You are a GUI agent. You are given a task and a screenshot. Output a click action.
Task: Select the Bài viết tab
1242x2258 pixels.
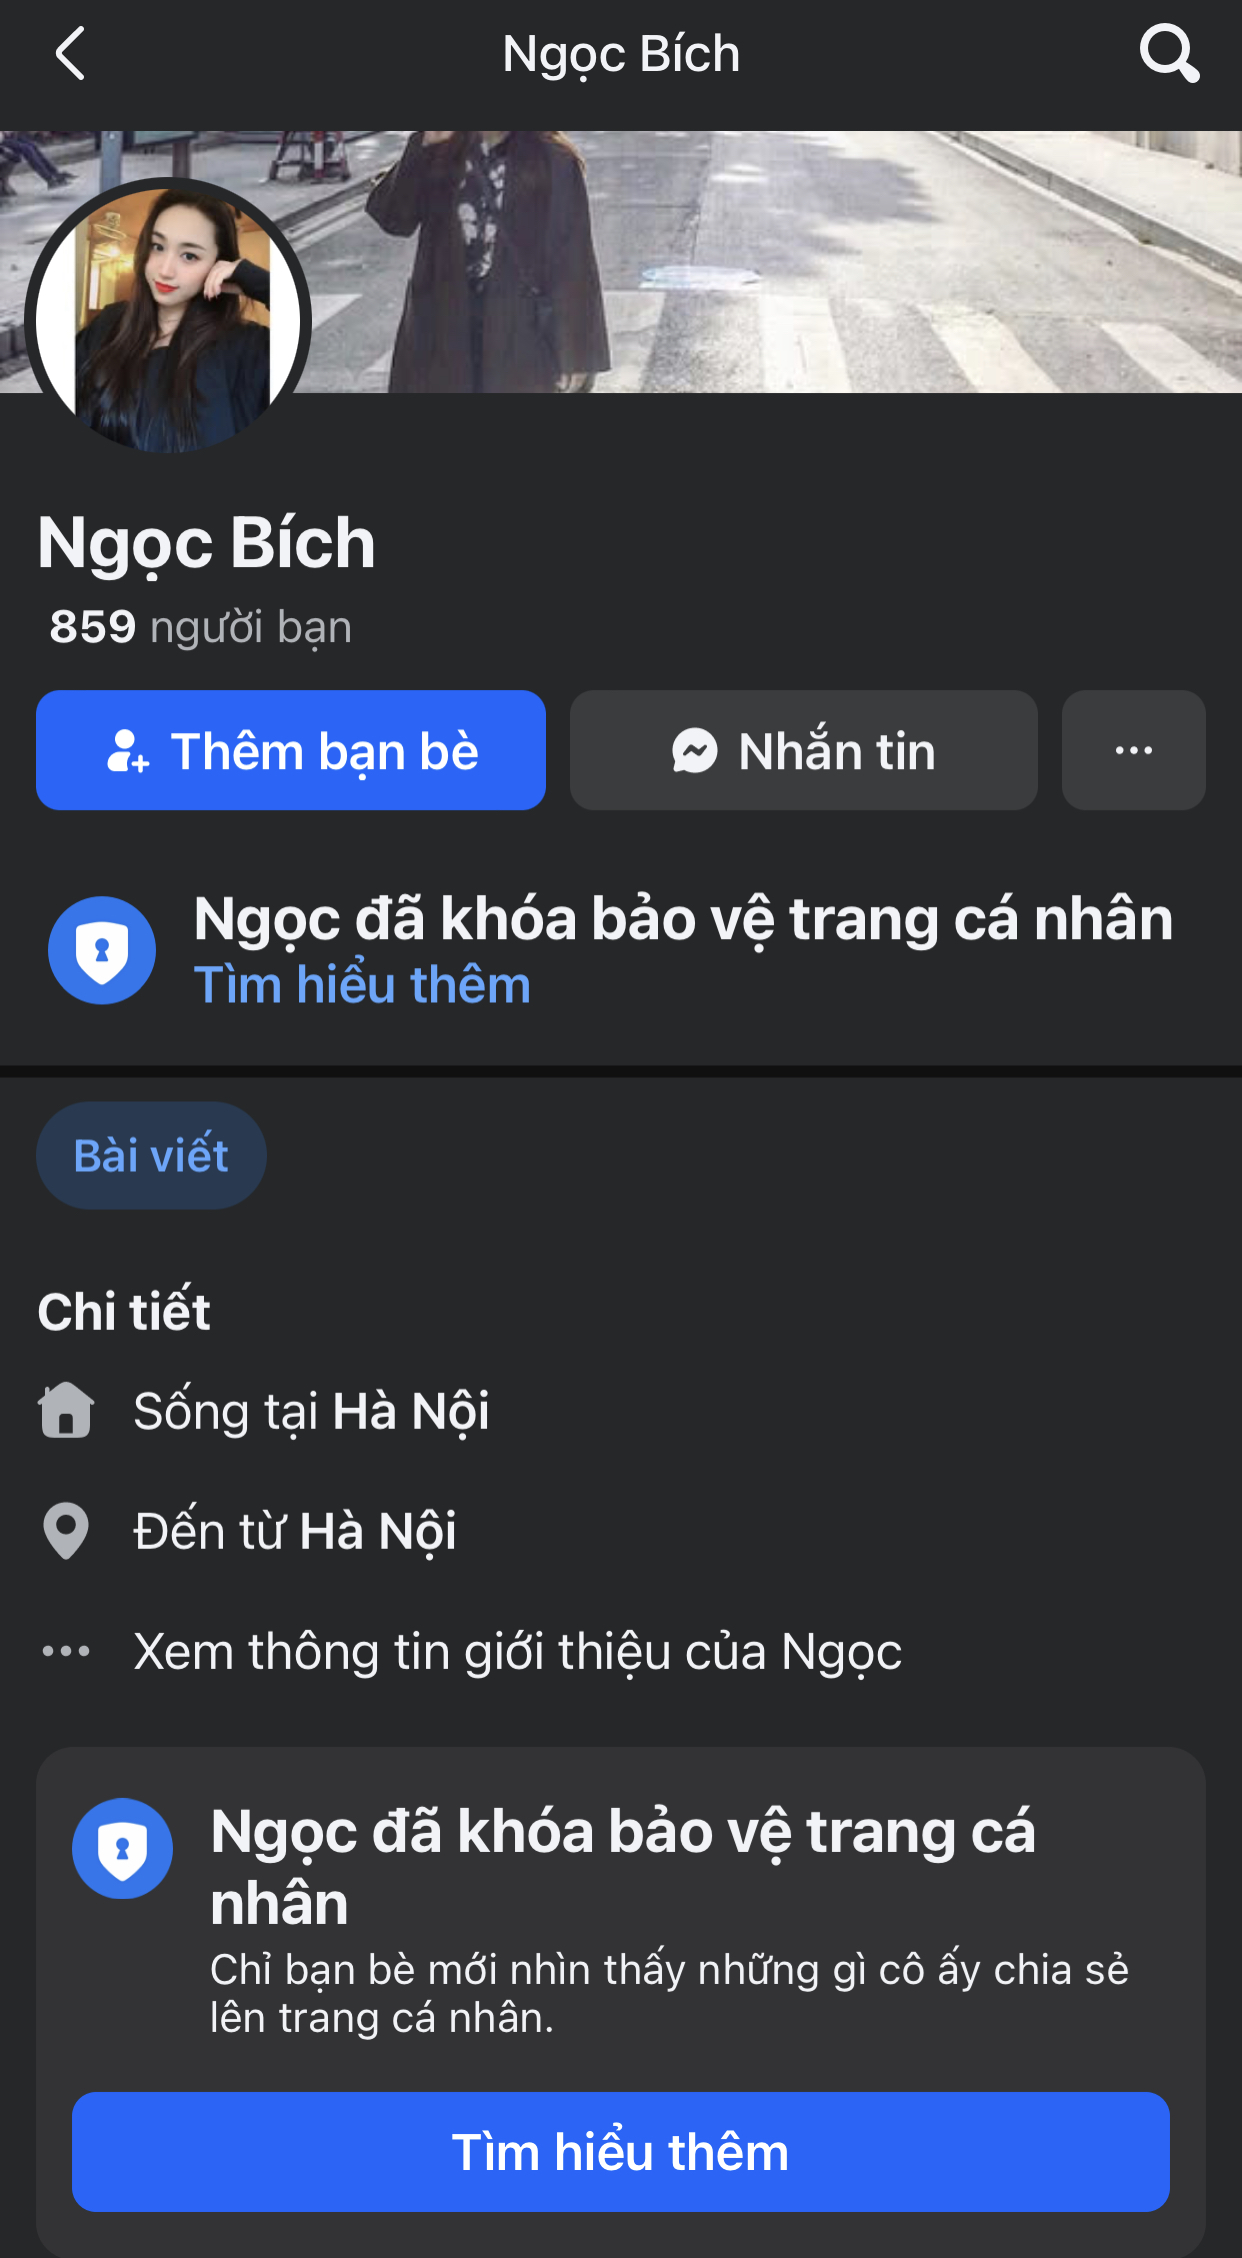pos(151,1156)
